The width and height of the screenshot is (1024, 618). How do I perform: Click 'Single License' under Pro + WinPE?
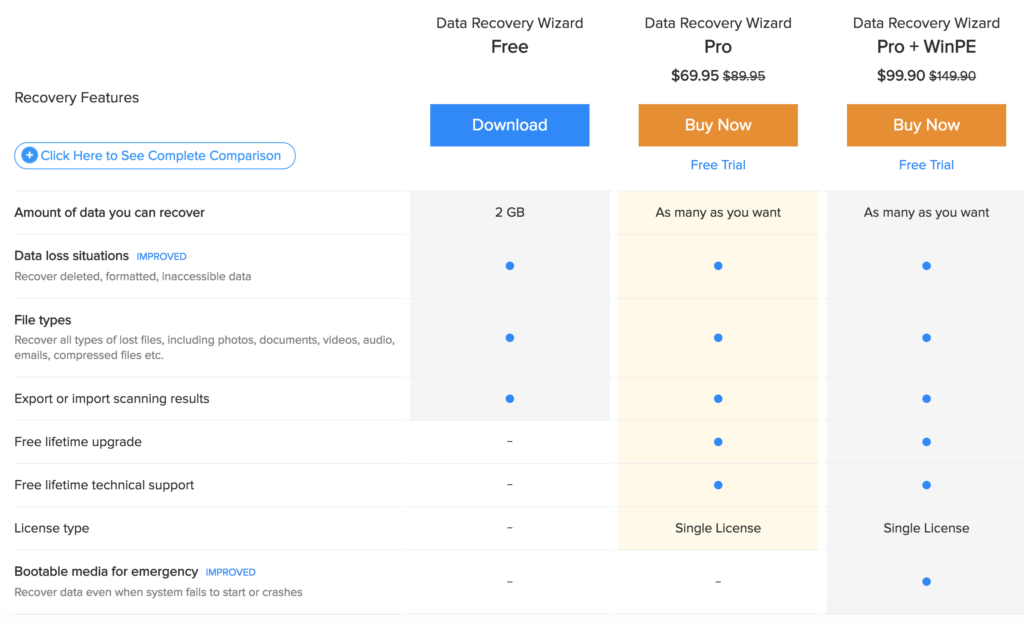tap(926, 528)
